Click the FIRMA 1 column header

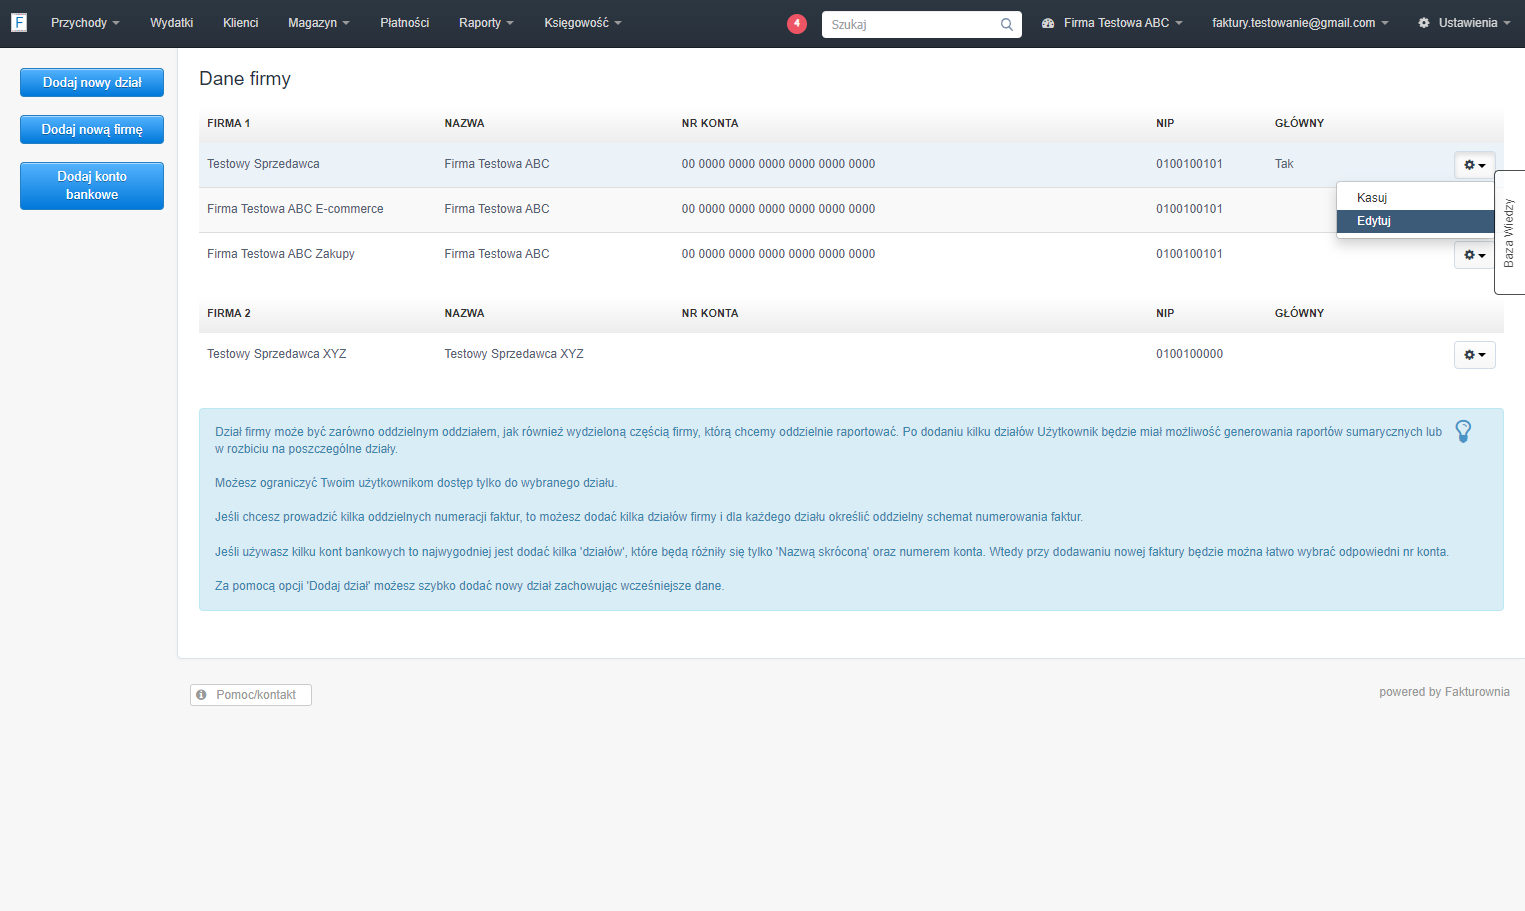(229, 124)
